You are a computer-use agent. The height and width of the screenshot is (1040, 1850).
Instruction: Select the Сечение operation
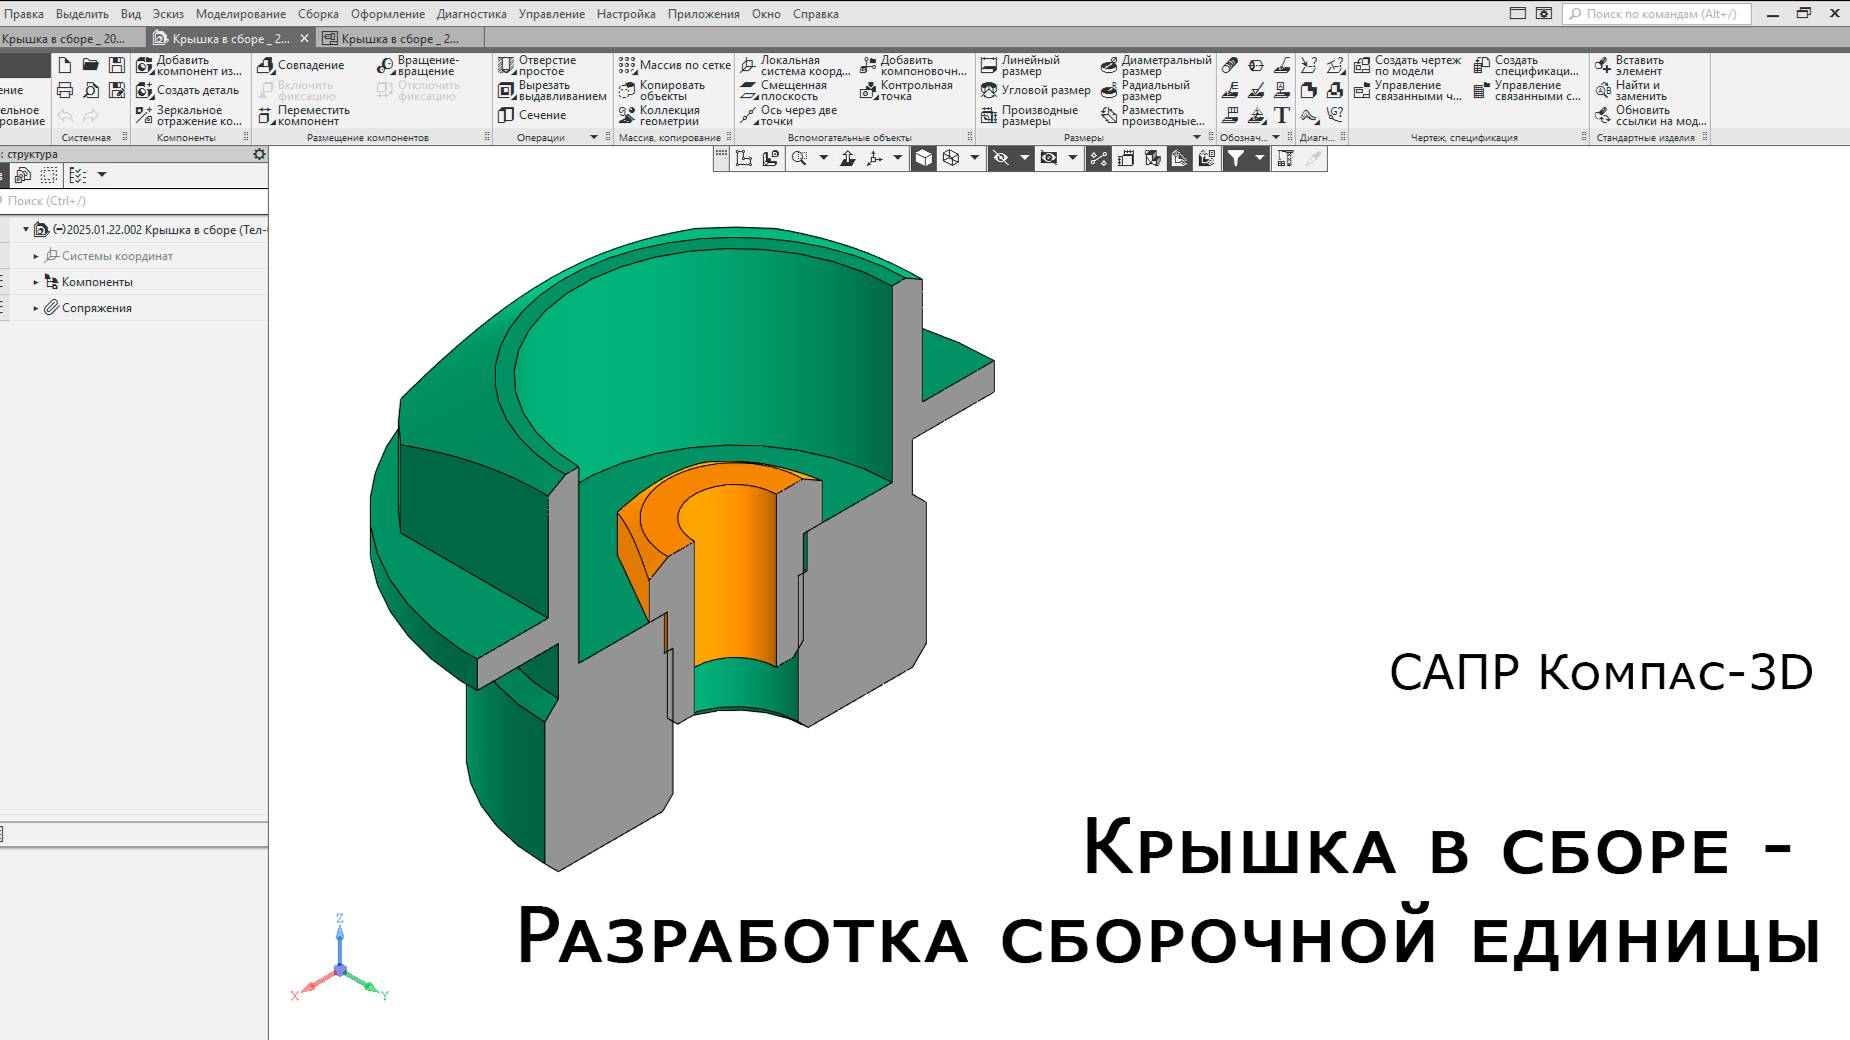[x=533, y=115]
